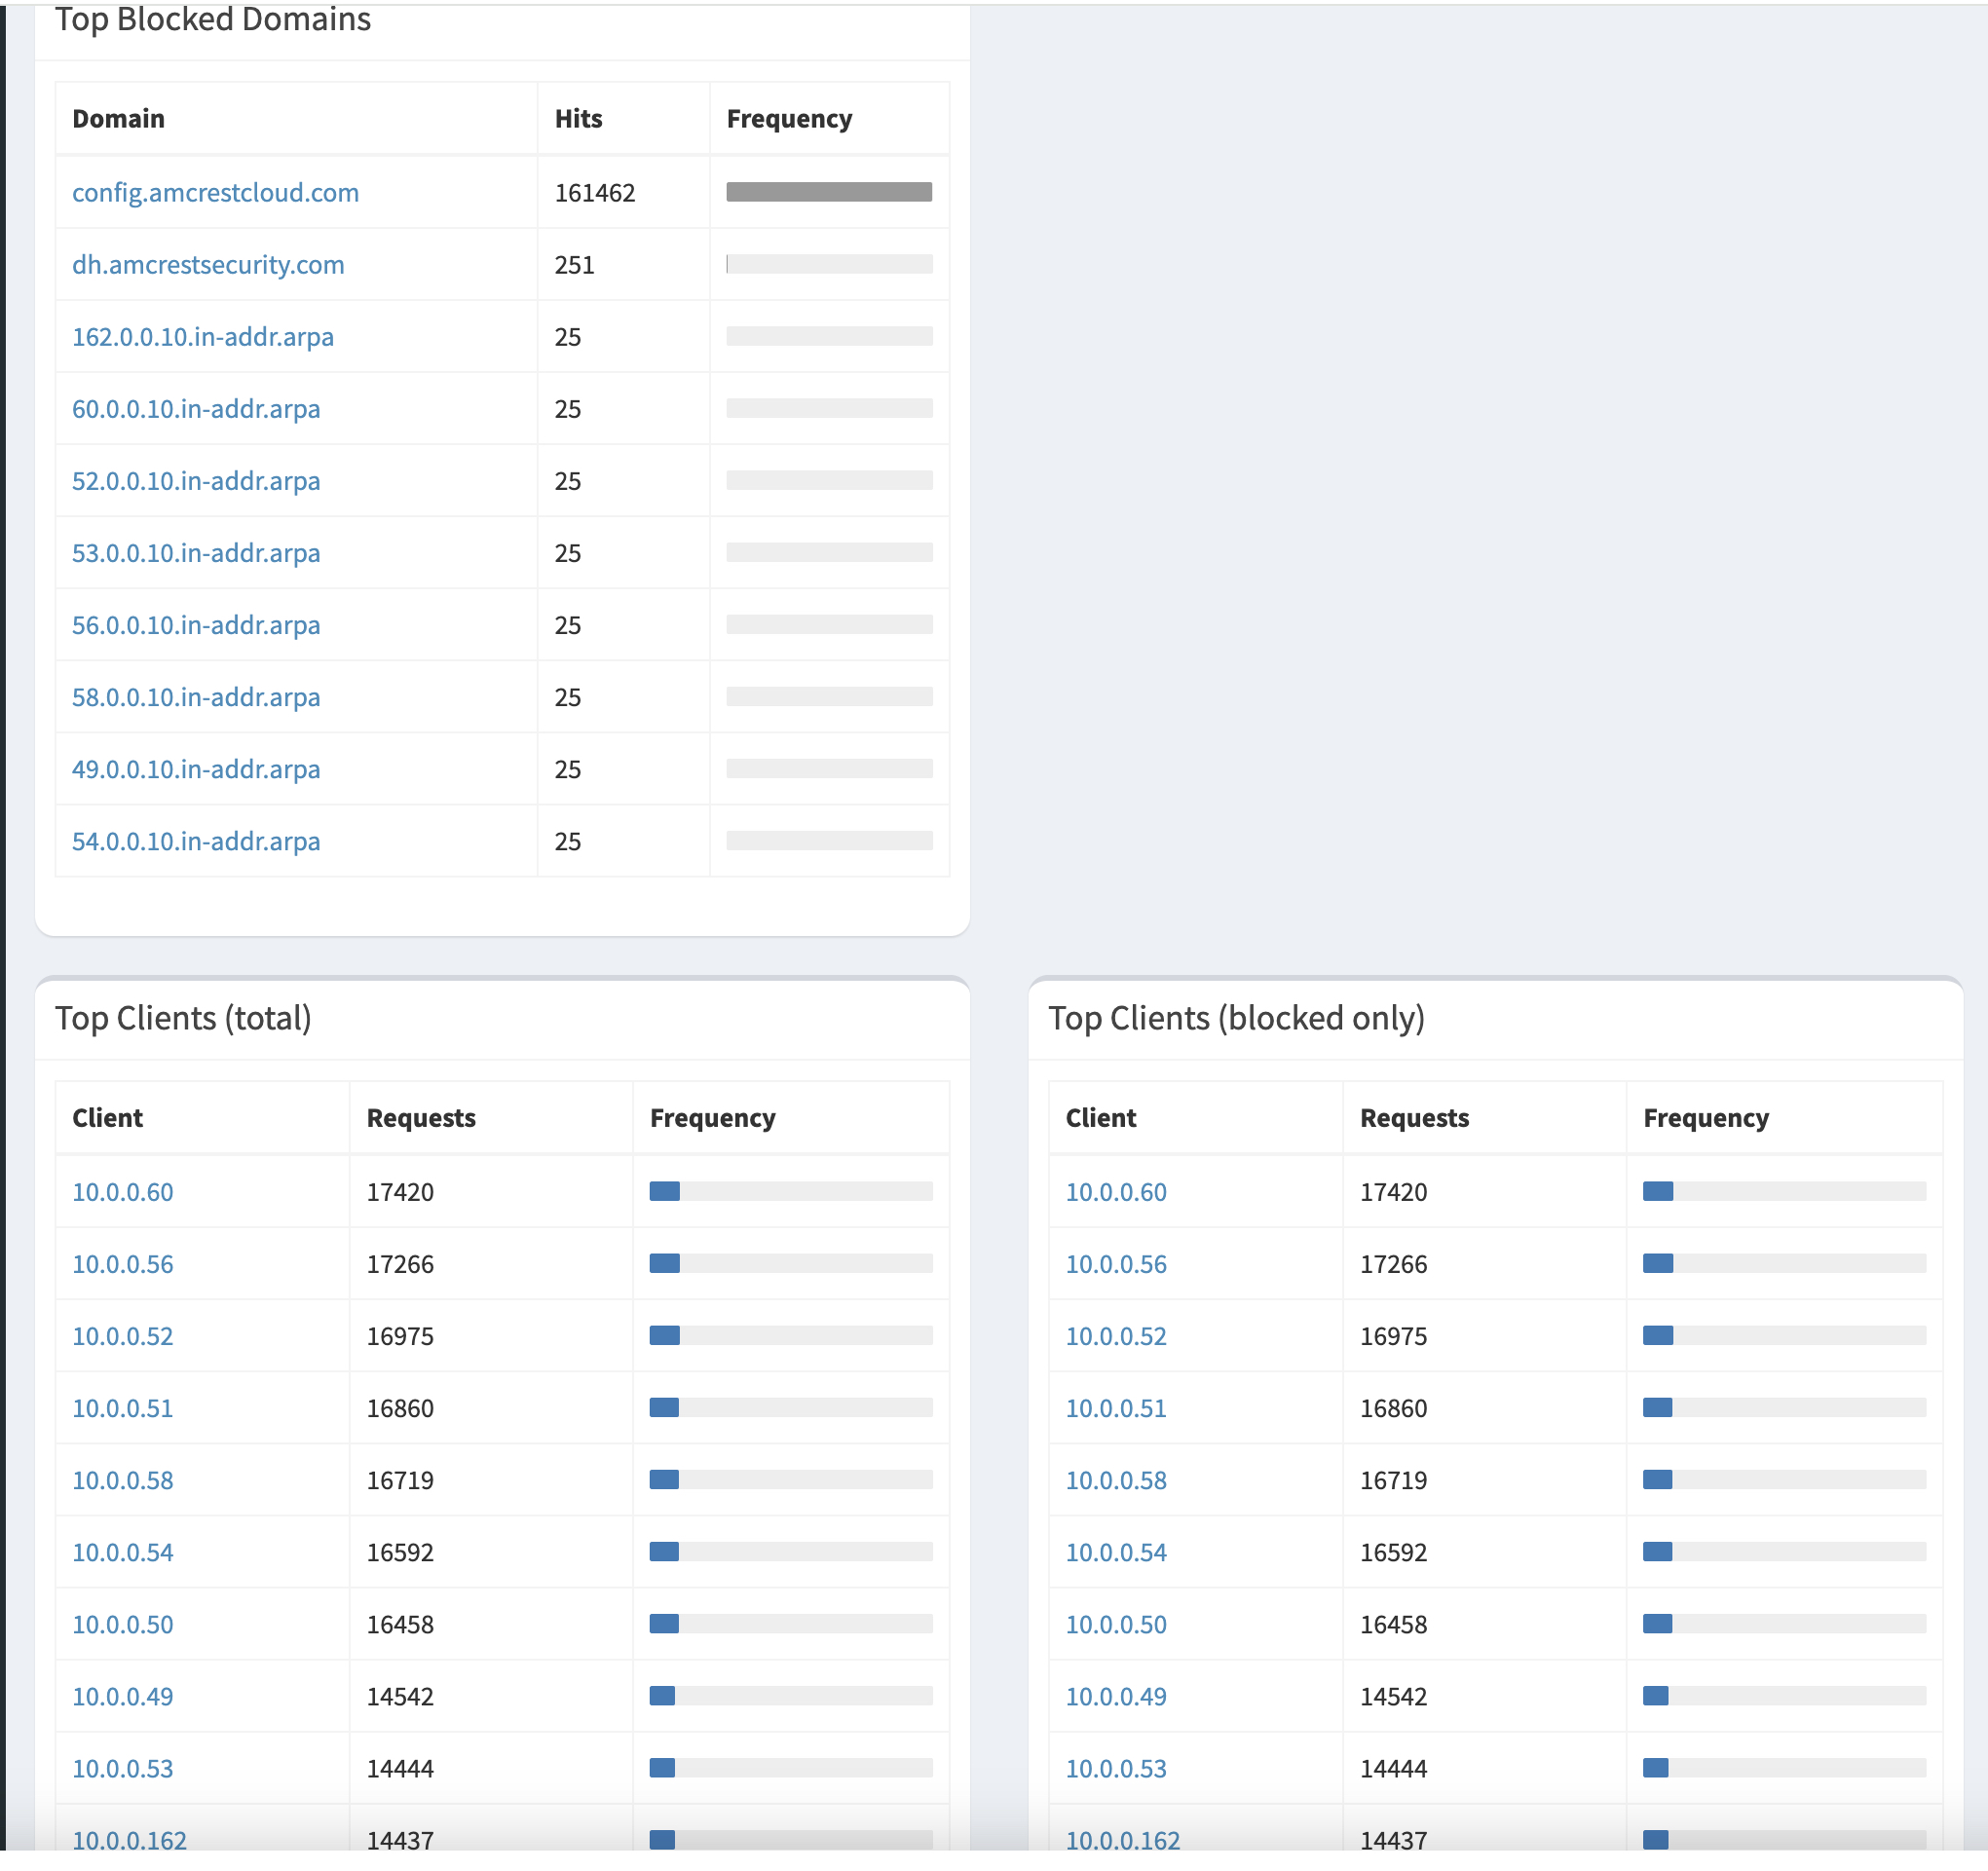
Task: Select client 10.0.0.52 in Top Clients (total)
Action: (123, 1335)
